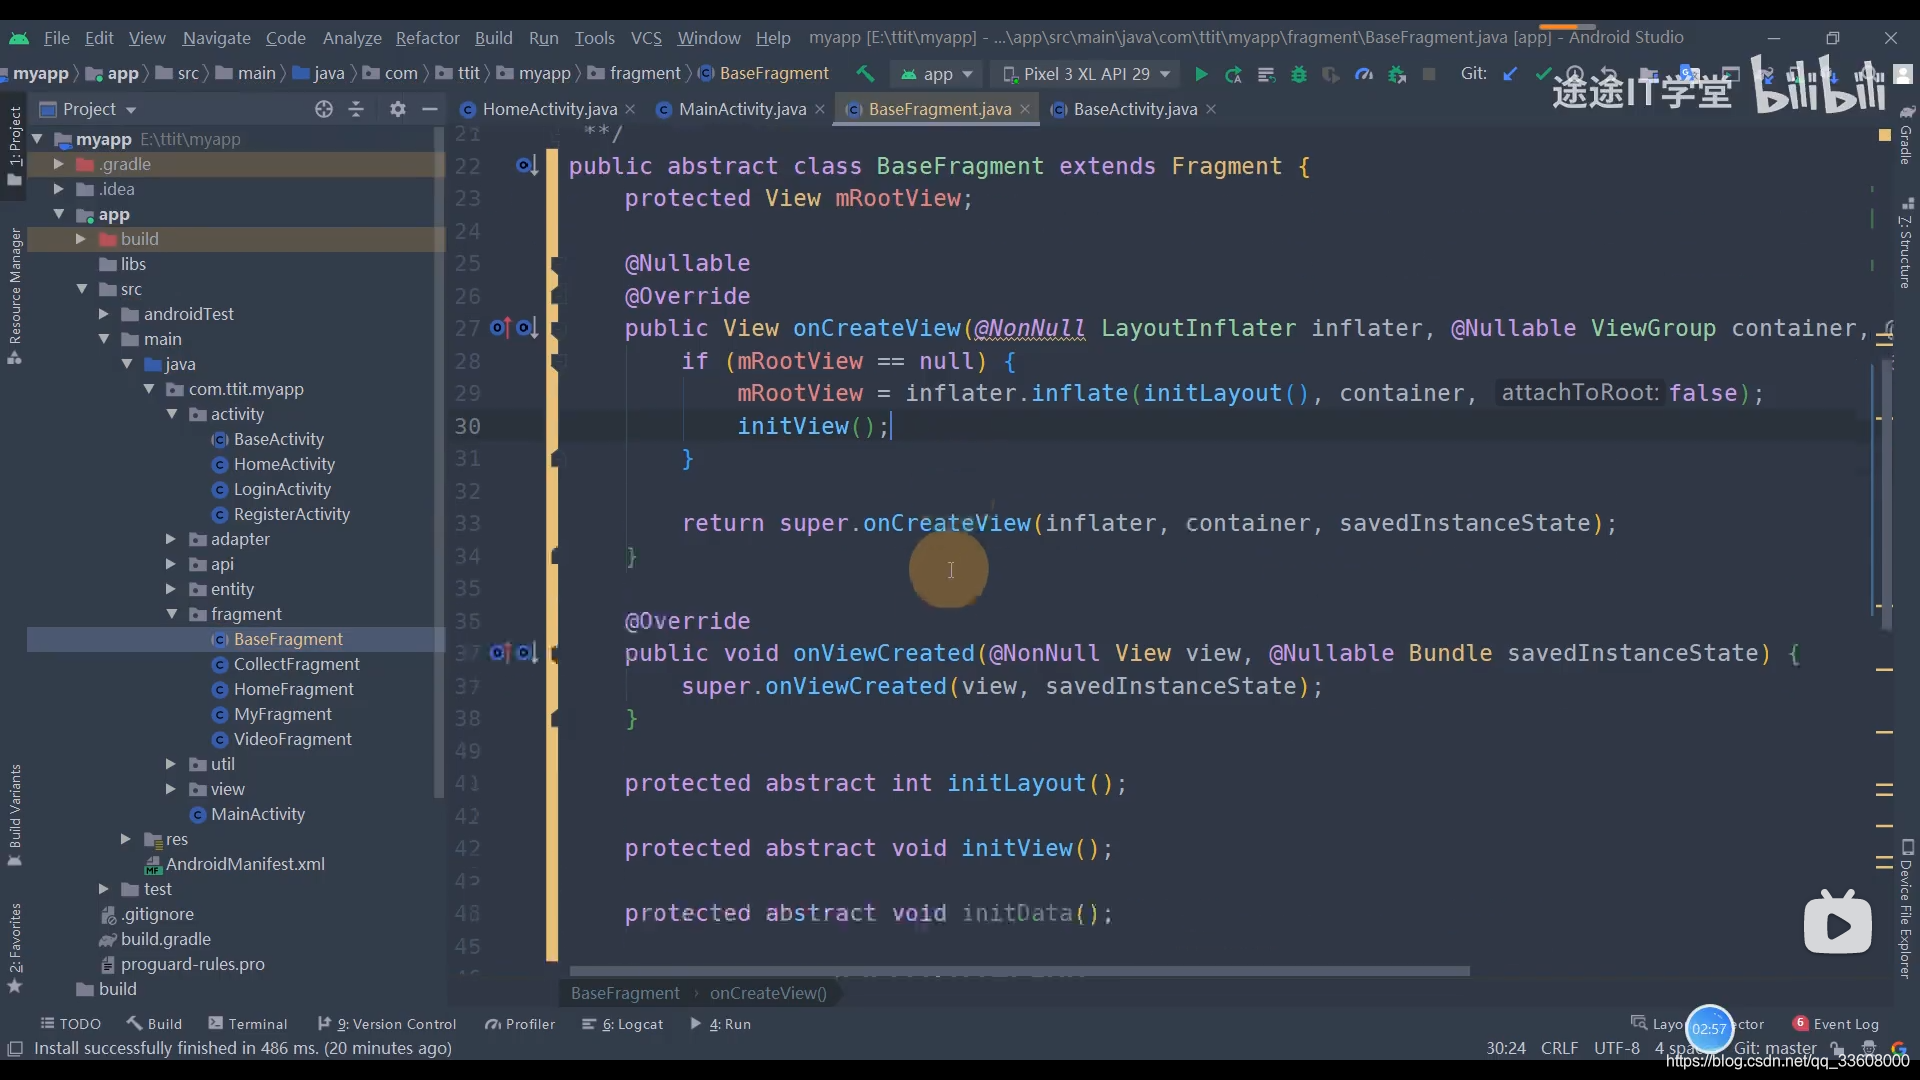Viewport: 1920px width, 1080px height.
Task: Start debugging with the green bug icon
Action: 1298,74
